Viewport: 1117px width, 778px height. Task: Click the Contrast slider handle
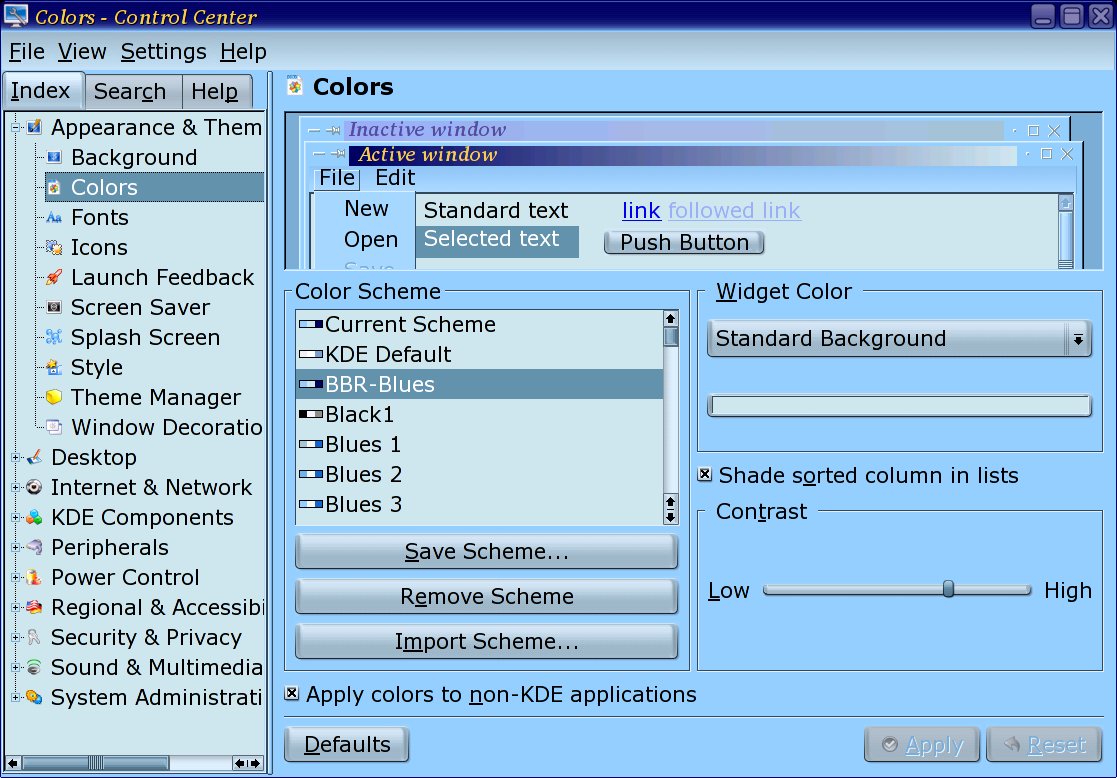[948, 589]
